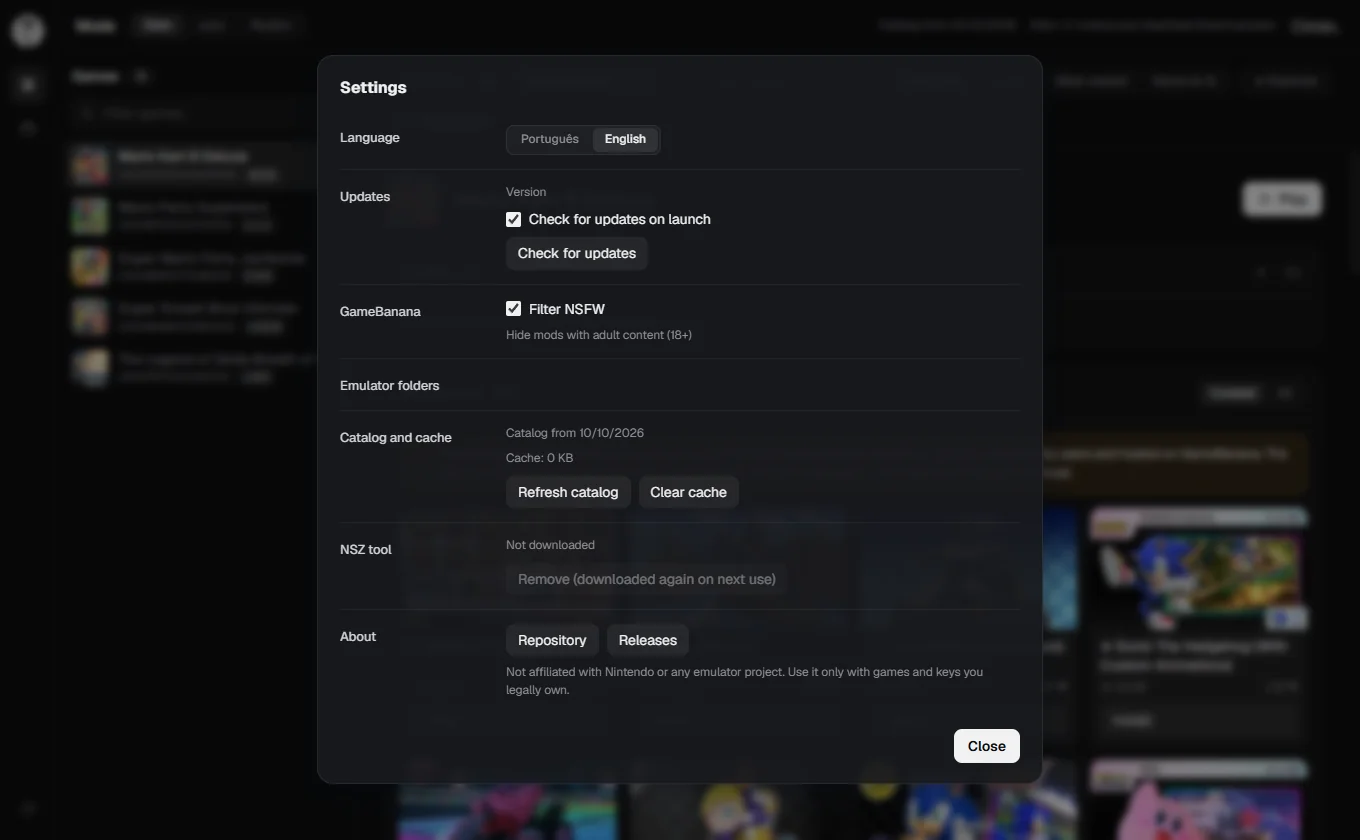Click the 'Not downloaded' status text

[x=550, y=545]
